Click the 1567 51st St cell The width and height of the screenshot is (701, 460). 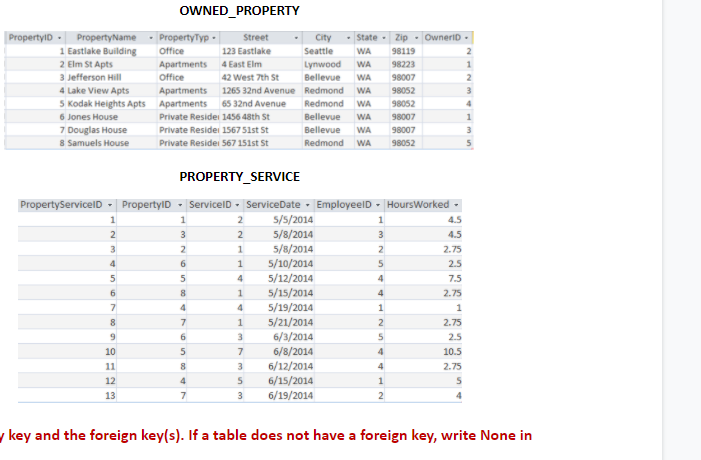tap(261, 130)
